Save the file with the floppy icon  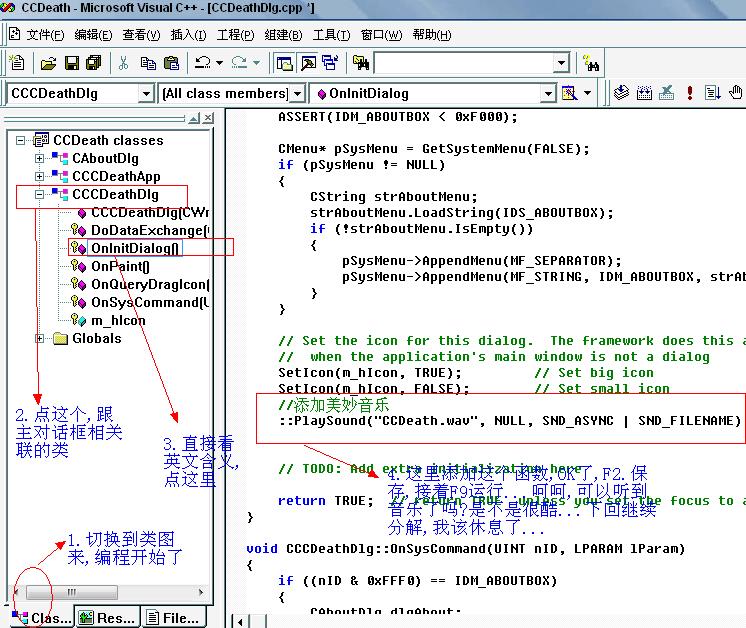pos(72,63)
